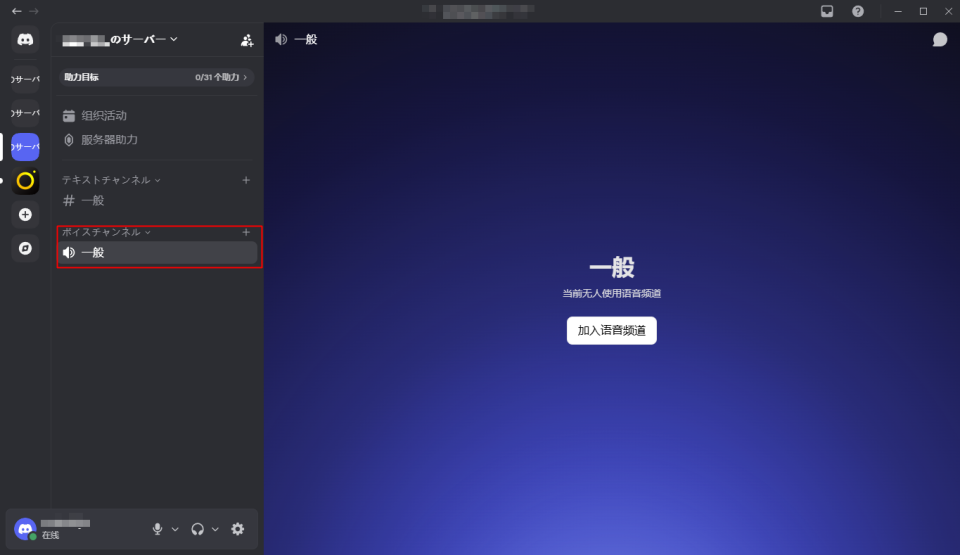Click the 加入语音频道 button
This screenshot has width=960, height=555.
pyautogui.click(x=611, y=331)
